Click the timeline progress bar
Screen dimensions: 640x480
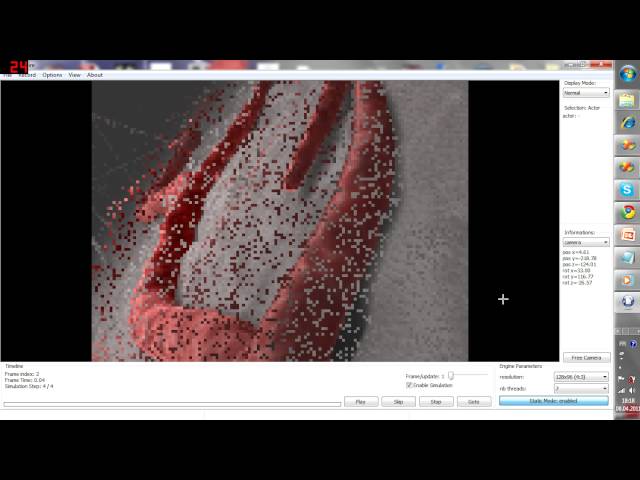[172, 404]
